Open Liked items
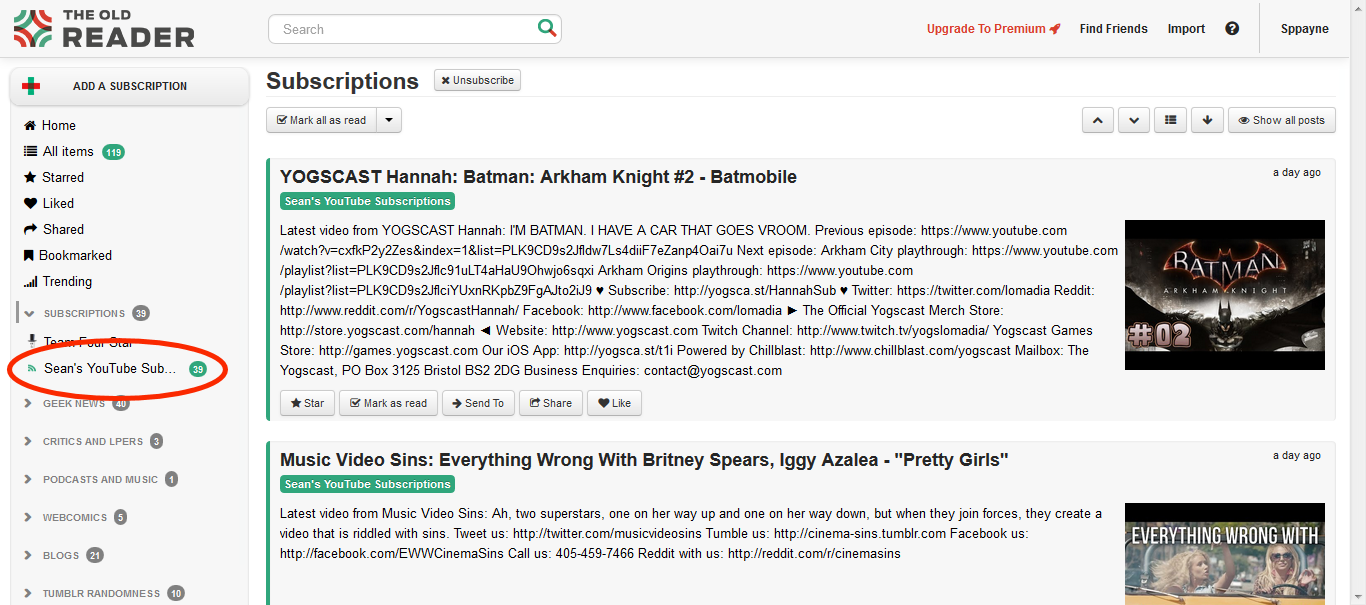The height and width of the screenshot is (605, 1366). pyautogui.click(x=49, y=203)
